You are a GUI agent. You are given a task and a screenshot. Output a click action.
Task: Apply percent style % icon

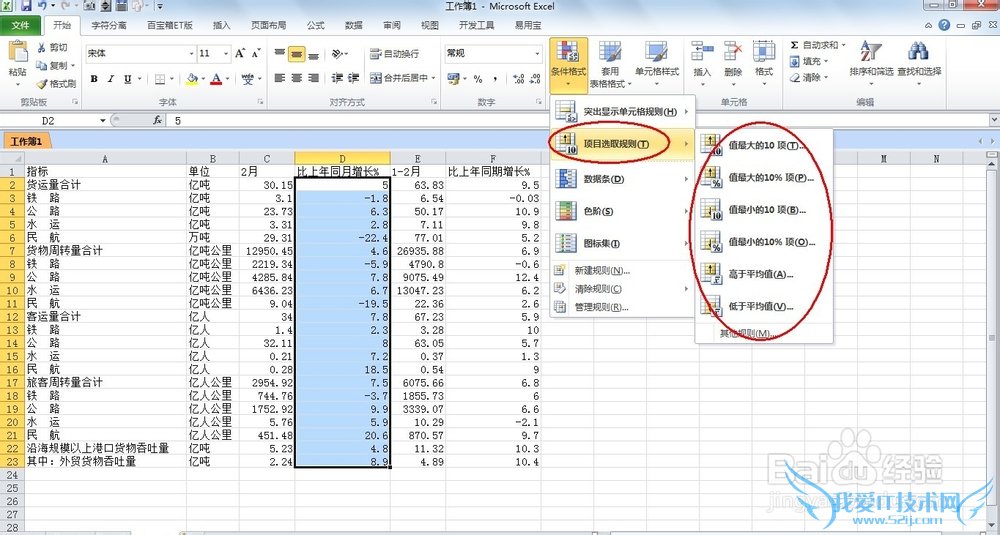tap(478, 78)
